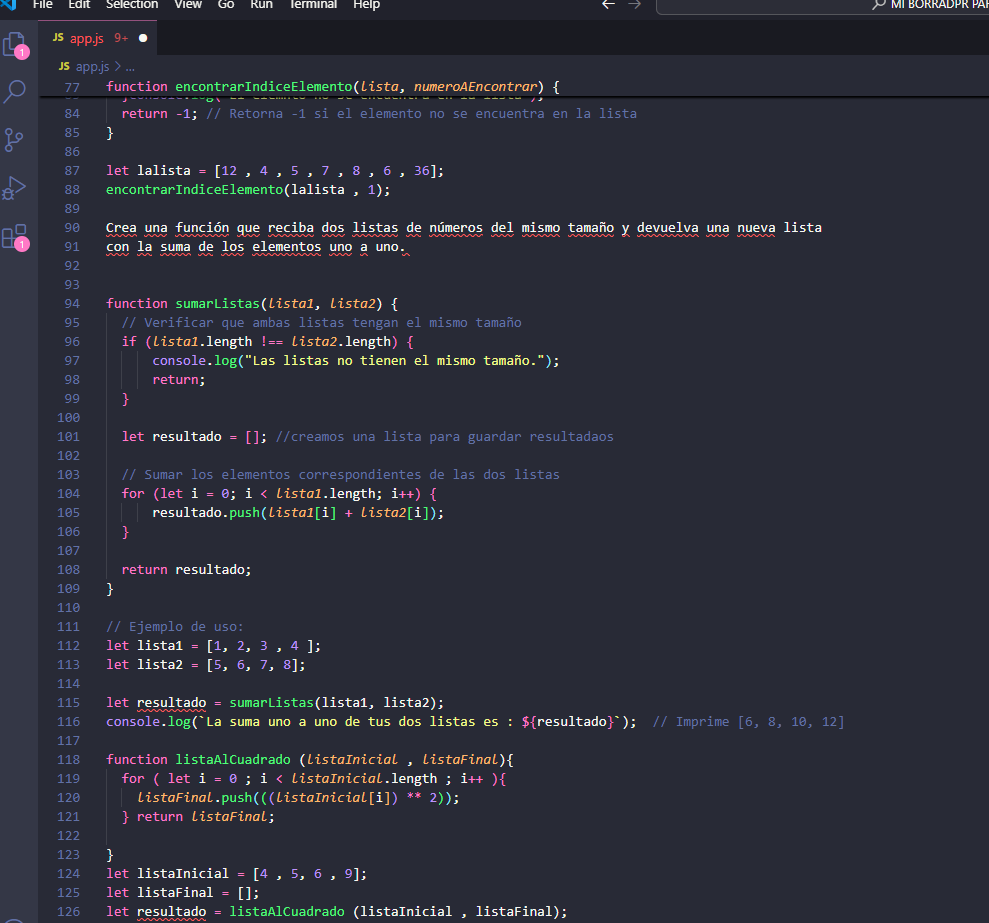The width and height of the screenshot is (989, 923).
Task: Open the Edit menu
Action: coord(79,4)
